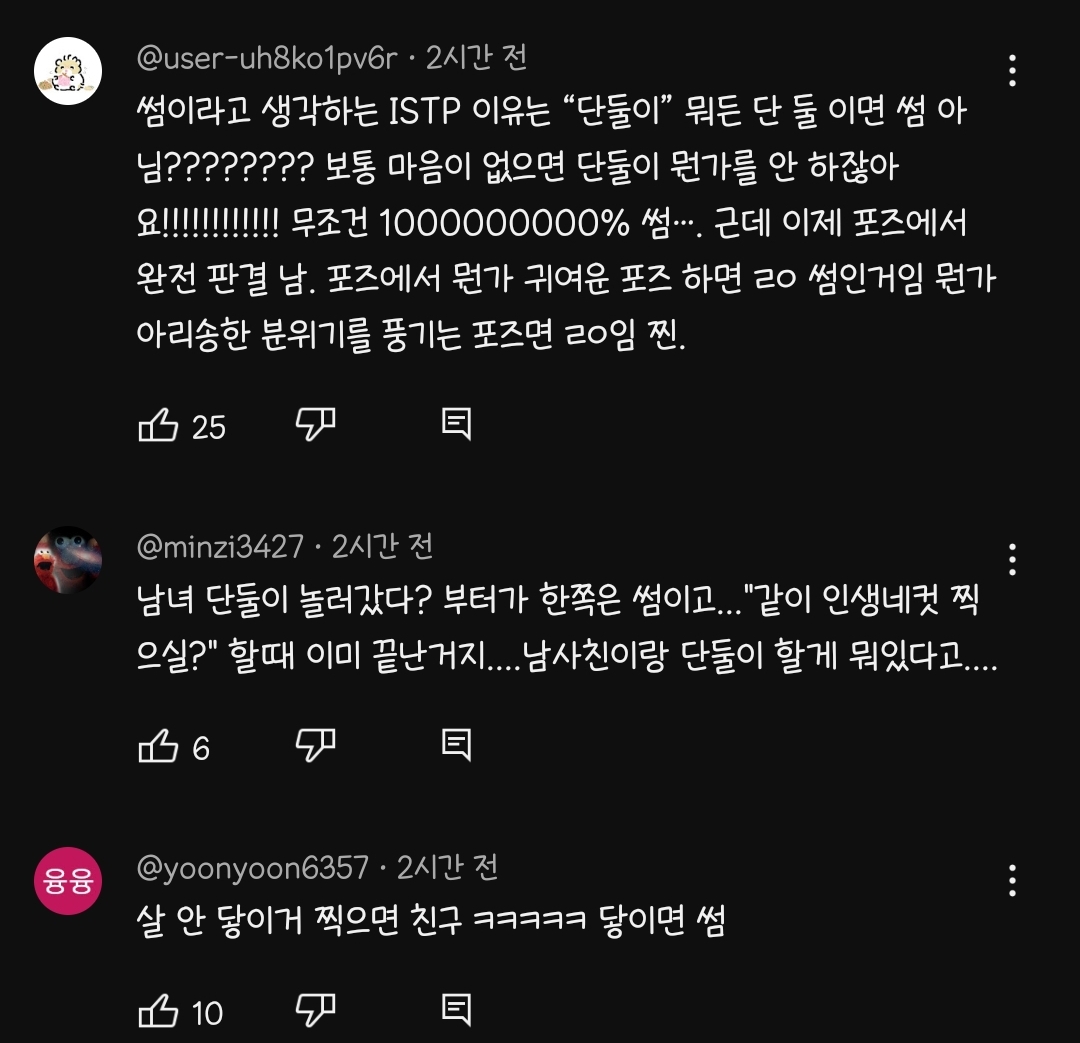The width and height of the screenshot is (1080, 1043).
Task: Select the comment text starting with 살 안 닿이거
Action: (430, 920)
